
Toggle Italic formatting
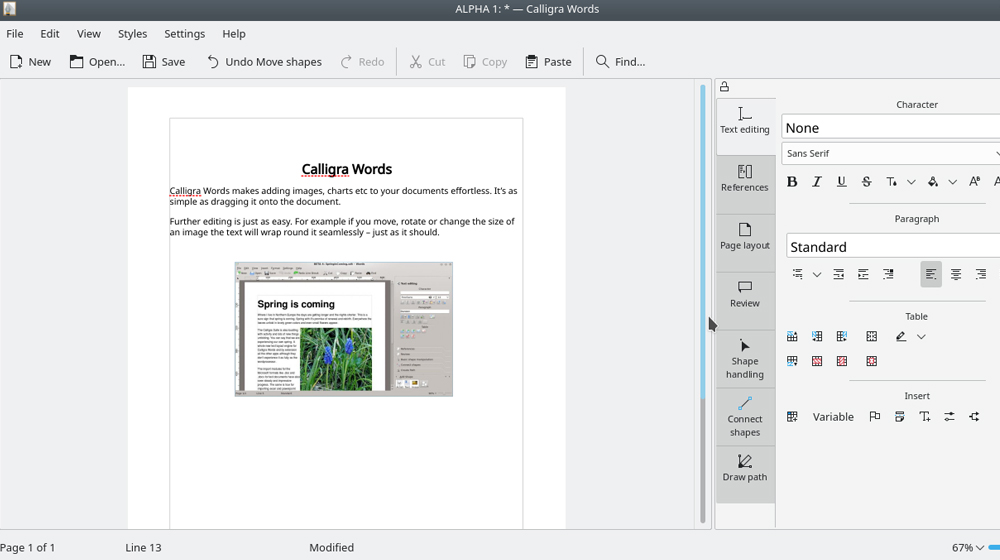(x=817, y=182)
